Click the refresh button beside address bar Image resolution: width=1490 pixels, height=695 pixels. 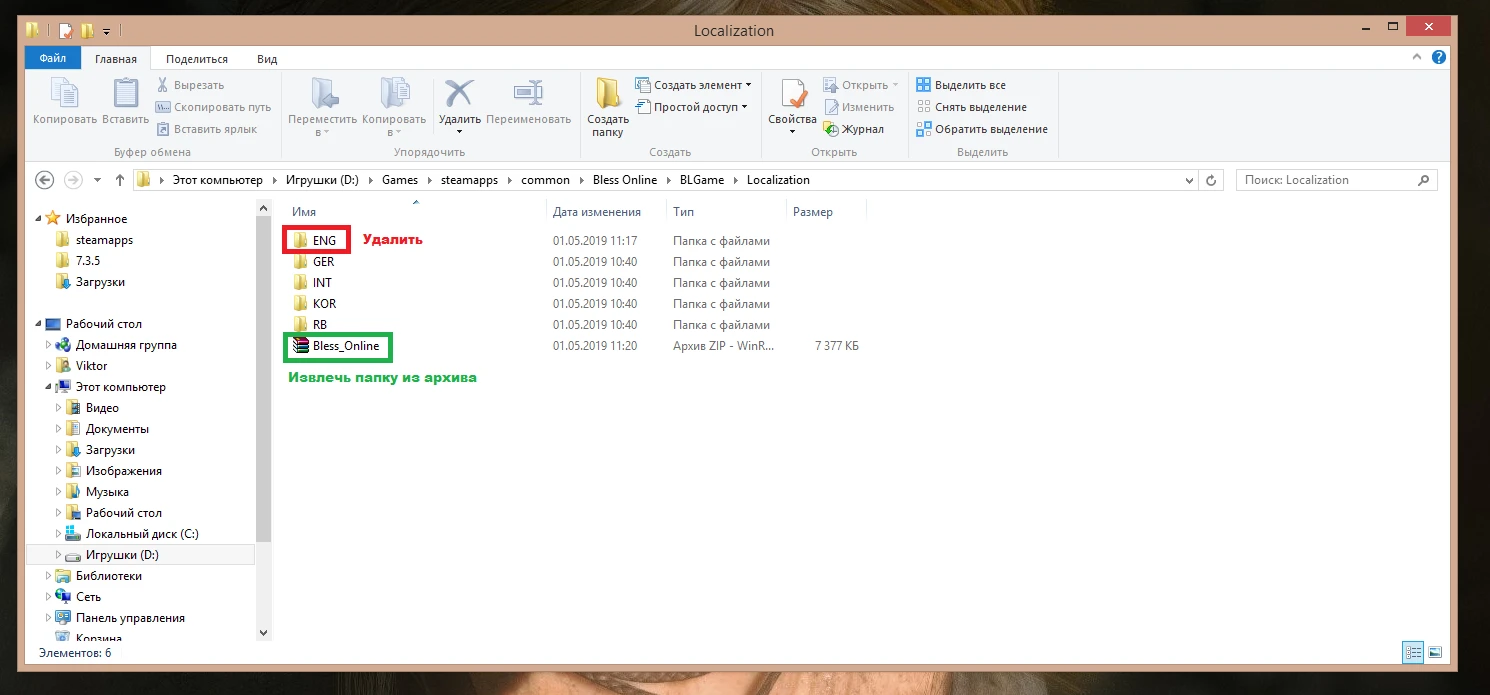[1211, 180]
